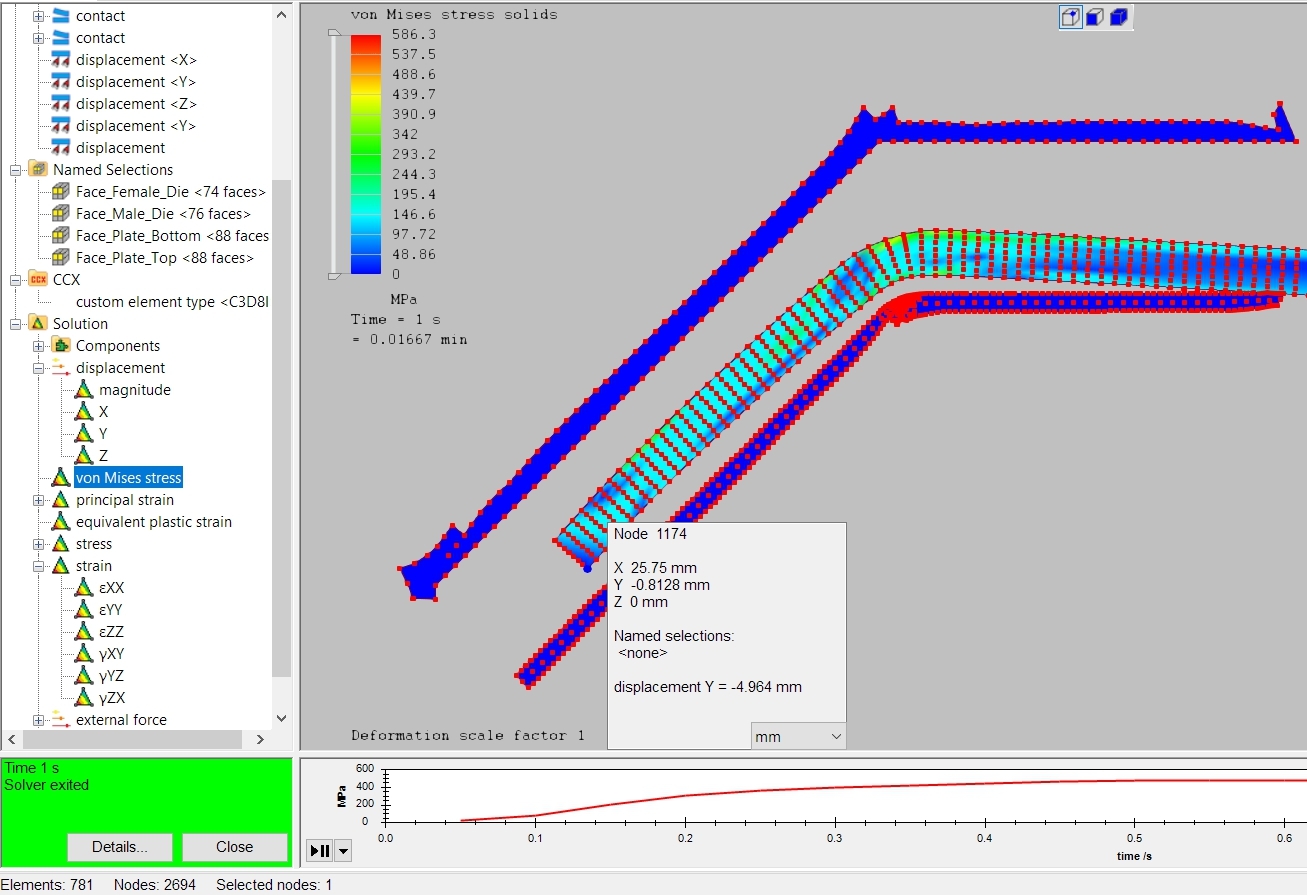Select displacement row directly above Named Selections

(120, 148)
